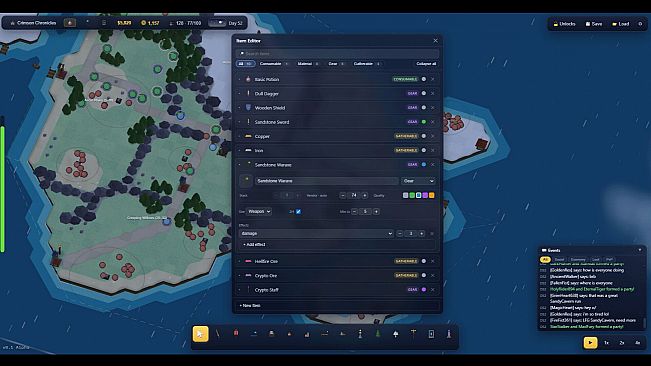Select the campfire tool in toolbar
Screen dimensions: 651x366
coord(289,334)
